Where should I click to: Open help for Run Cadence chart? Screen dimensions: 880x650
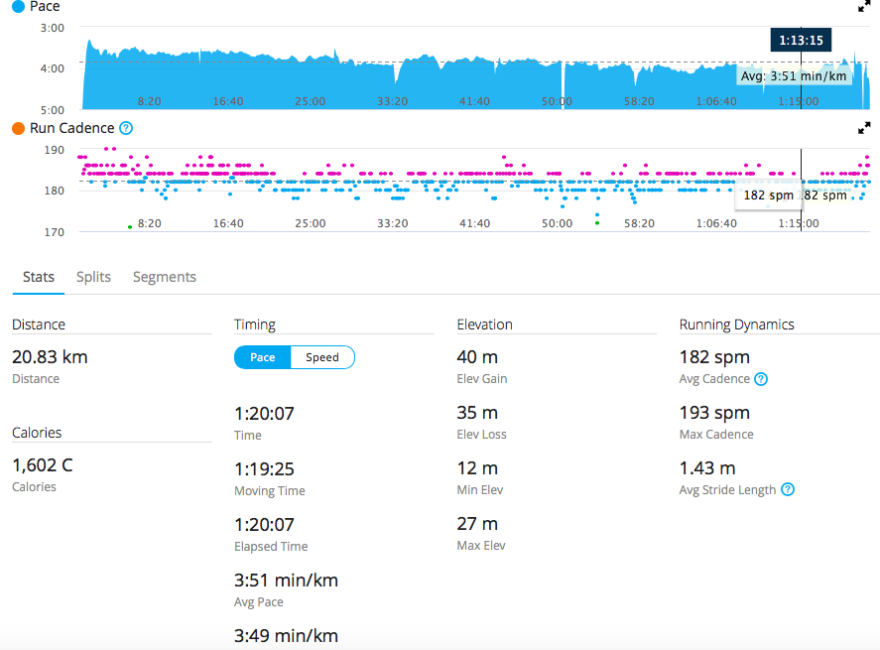click(126, 128)
